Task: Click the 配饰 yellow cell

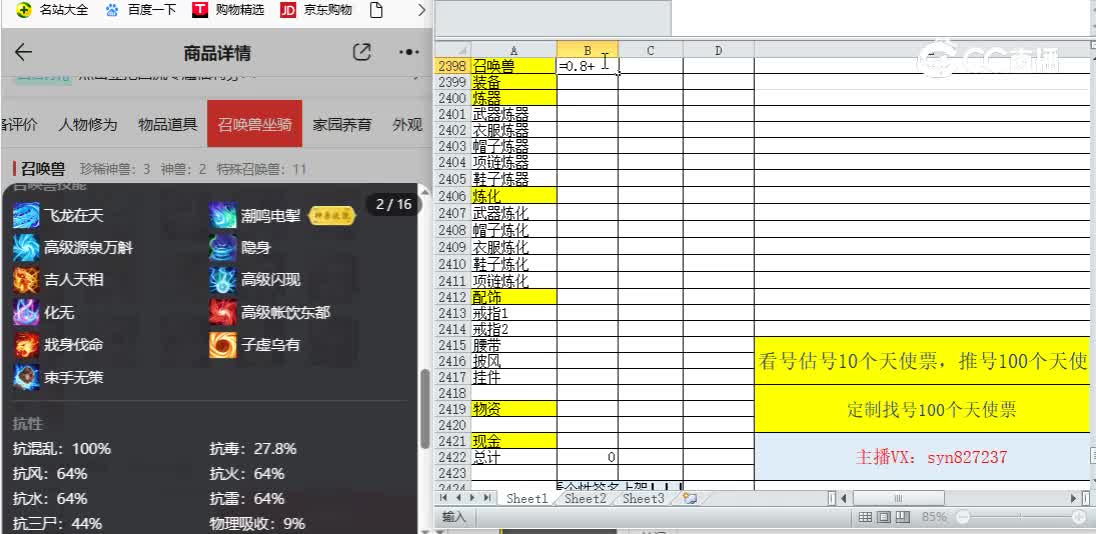Action: tap(514, 297)
